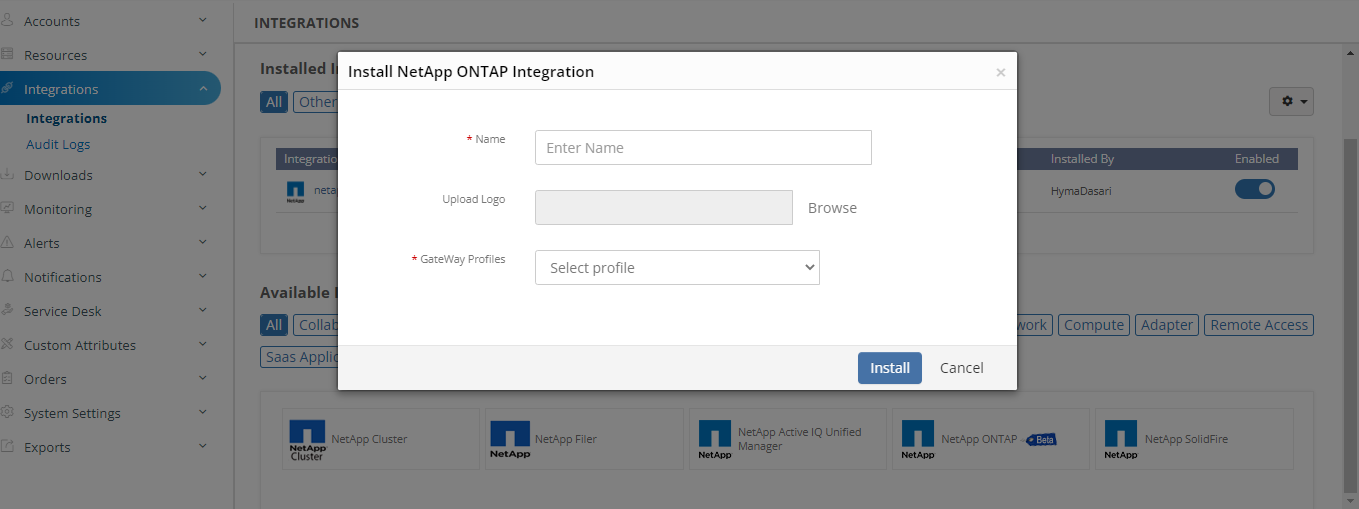
Task: Click the Upload Logo file field
Action: pyautogui.click(x=664, y=207)
